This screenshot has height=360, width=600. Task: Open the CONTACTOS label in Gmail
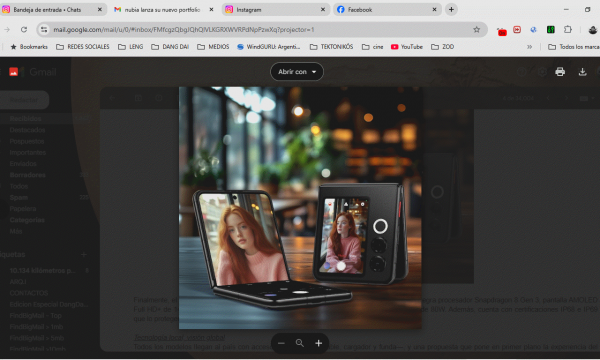29,293
